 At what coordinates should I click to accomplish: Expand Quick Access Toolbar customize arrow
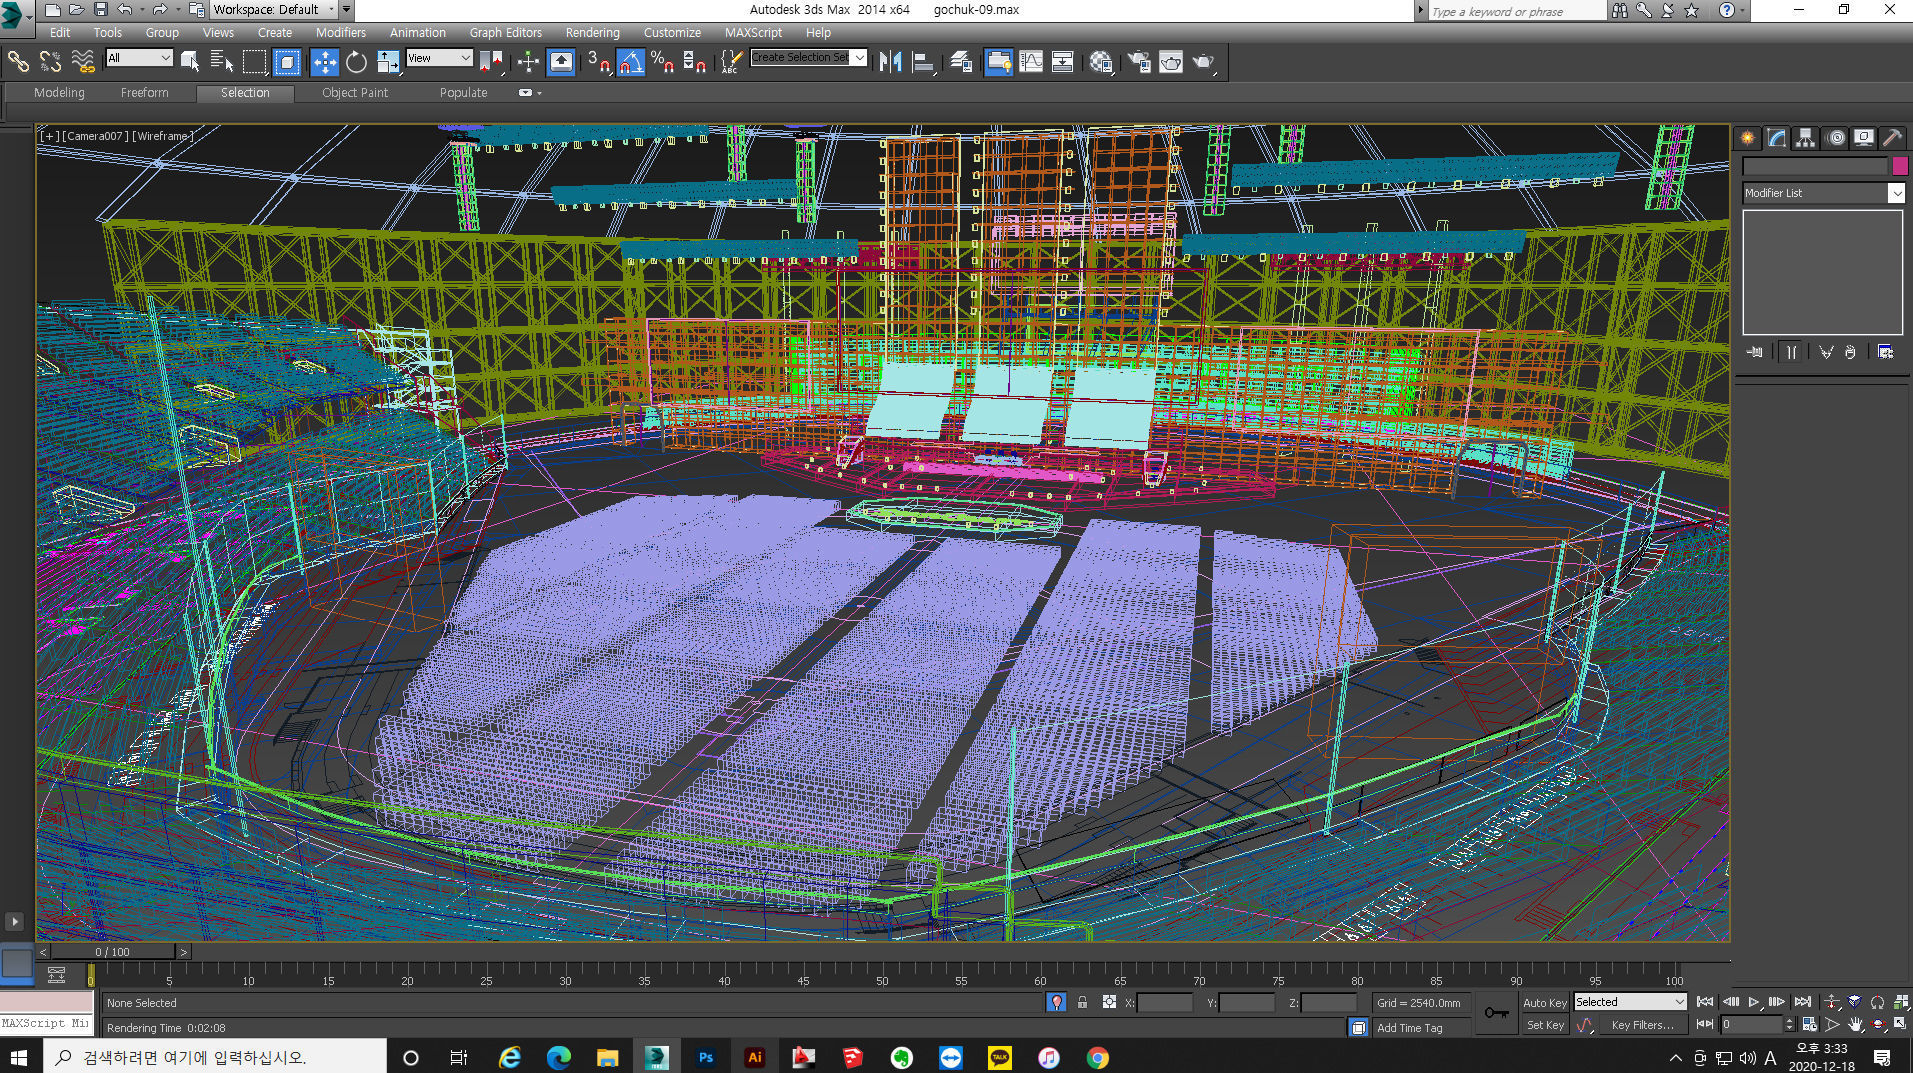pyautogui.click(x=346, y=10)
